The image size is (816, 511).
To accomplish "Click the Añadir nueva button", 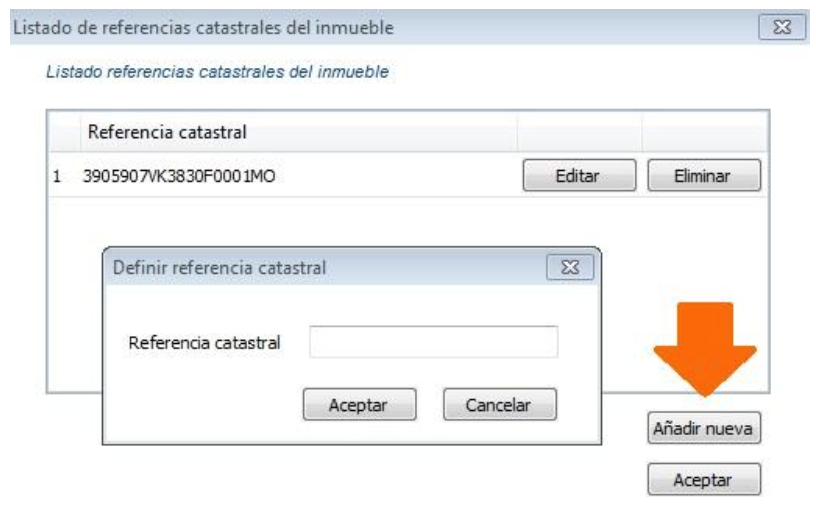I will click(704, 429).
